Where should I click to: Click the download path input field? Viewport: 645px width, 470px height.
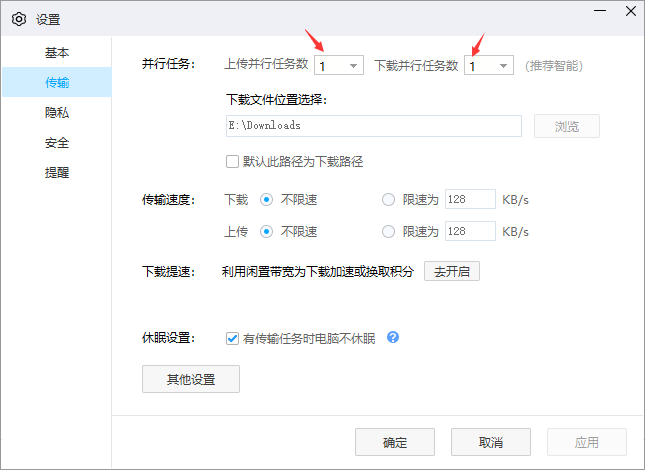coord(374,126)
